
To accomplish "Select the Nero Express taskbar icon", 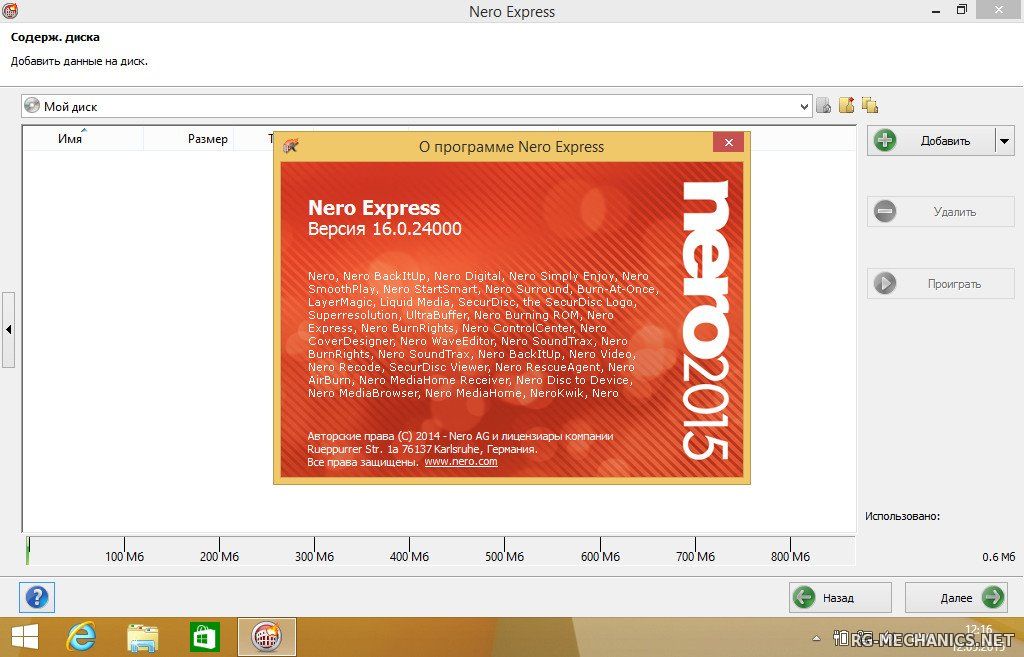I will [x=266, y=637].
